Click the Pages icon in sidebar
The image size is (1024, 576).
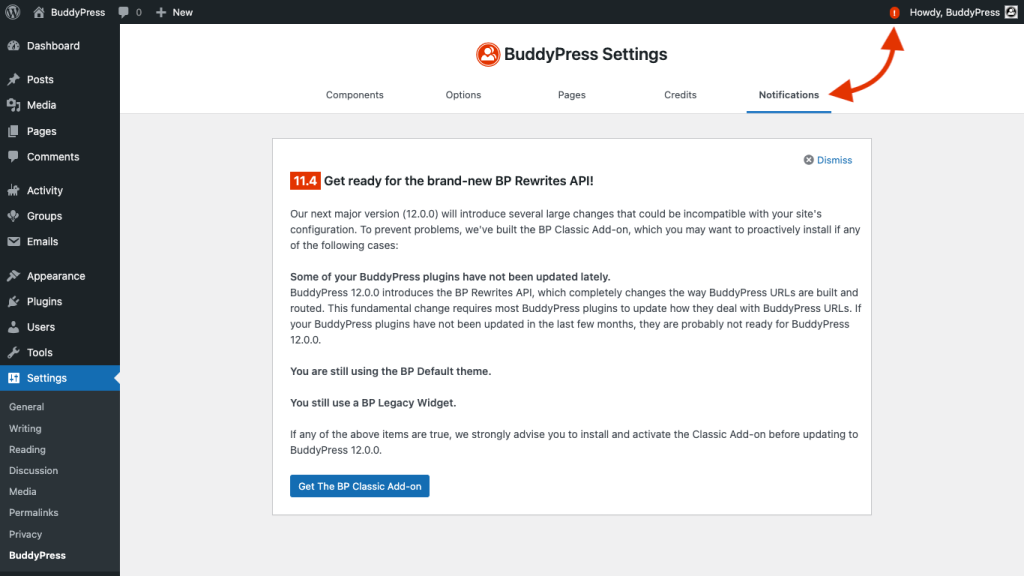(14, 131)
